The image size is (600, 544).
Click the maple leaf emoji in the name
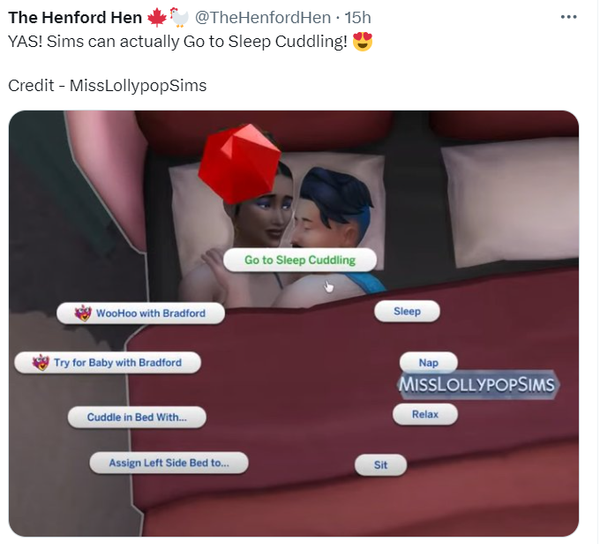coord(157,17)
